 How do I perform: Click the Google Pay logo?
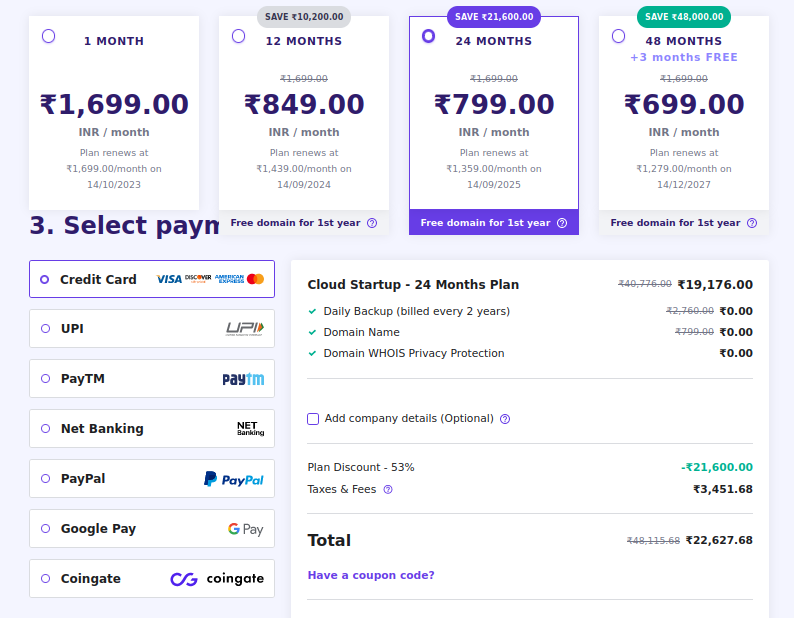(245, 529)
